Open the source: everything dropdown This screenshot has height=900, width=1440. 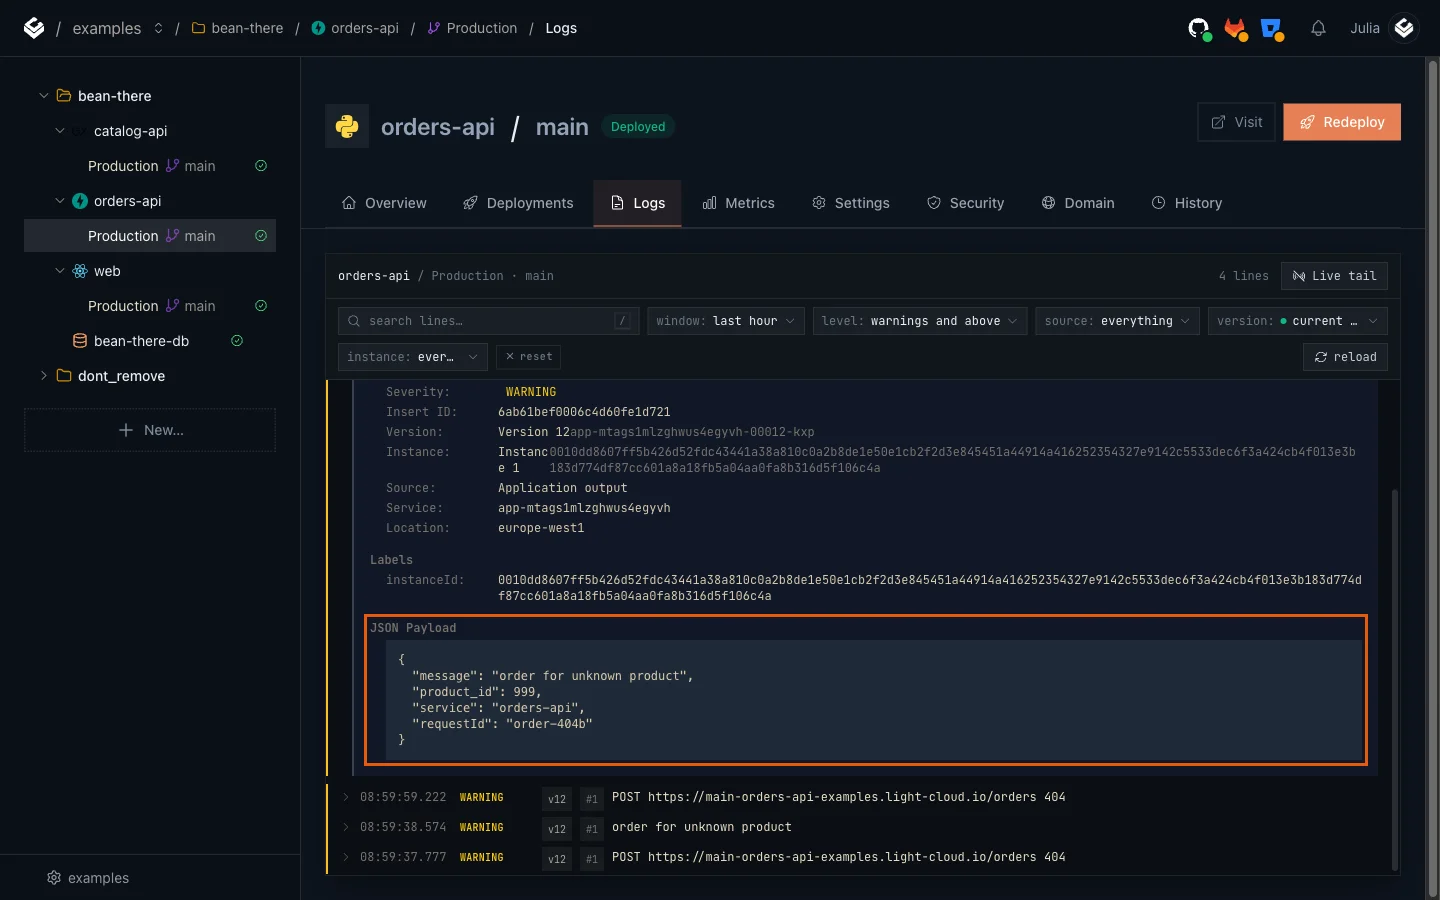click(1117, 321)
